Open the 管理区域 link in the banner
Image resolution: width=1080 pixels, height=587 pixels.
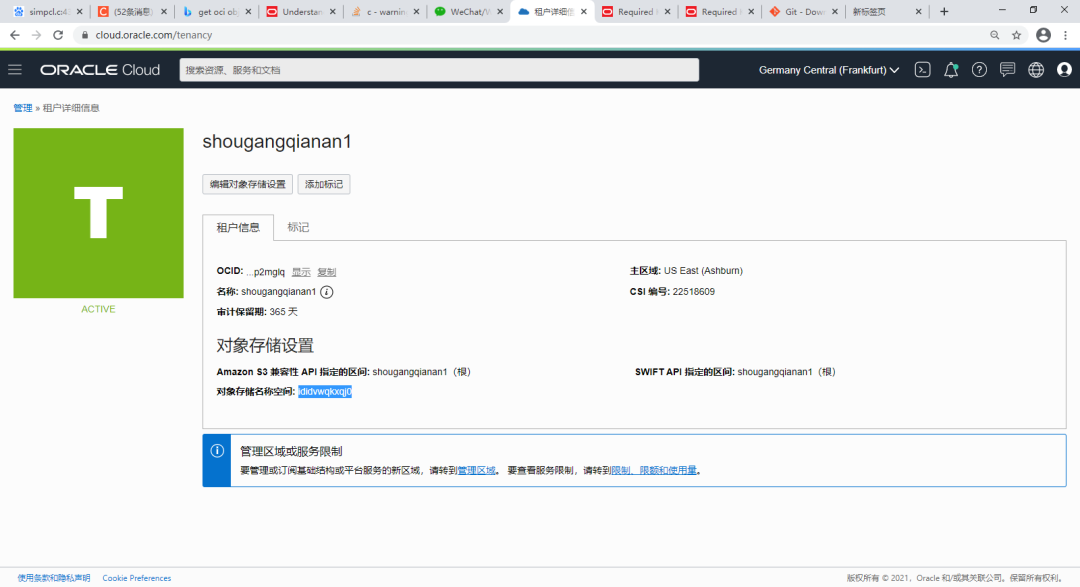coord(477,471)
